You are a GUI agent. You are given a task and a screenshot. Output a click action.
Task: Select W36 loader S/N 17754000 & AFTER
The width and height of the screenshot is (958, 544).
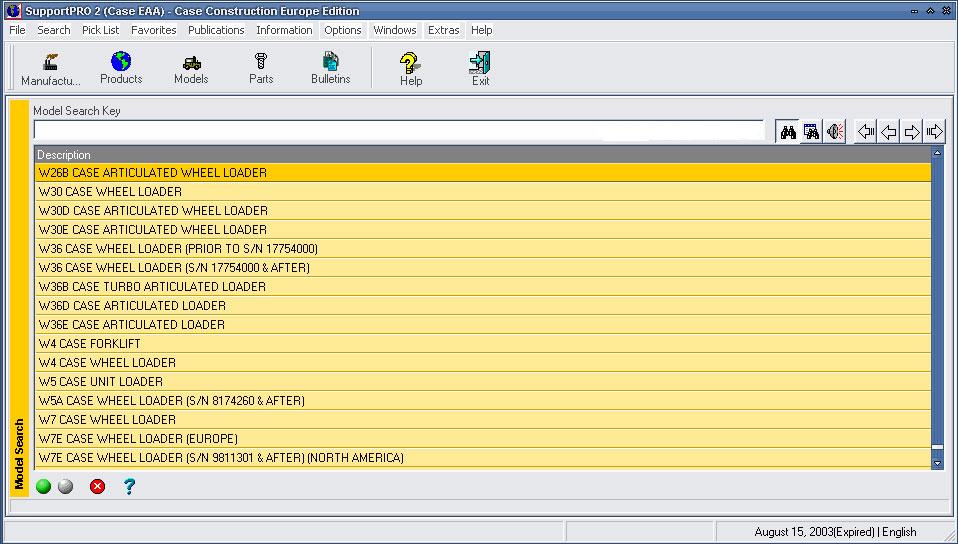pos(483,268)
